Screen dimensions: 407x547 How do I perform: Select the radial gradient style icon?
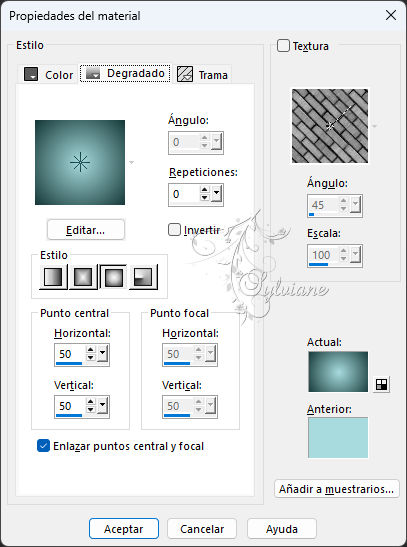click(143, 277)
